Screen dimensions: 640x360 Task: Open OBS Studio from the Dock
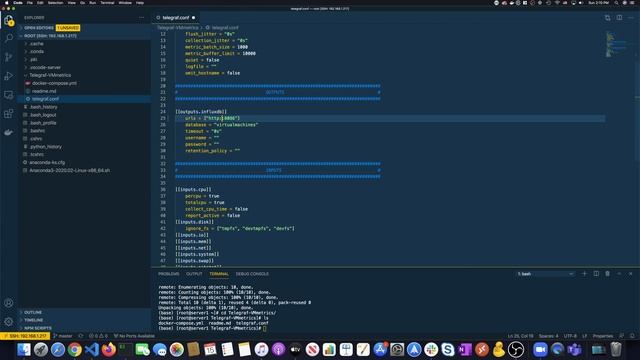click(516, 350)
